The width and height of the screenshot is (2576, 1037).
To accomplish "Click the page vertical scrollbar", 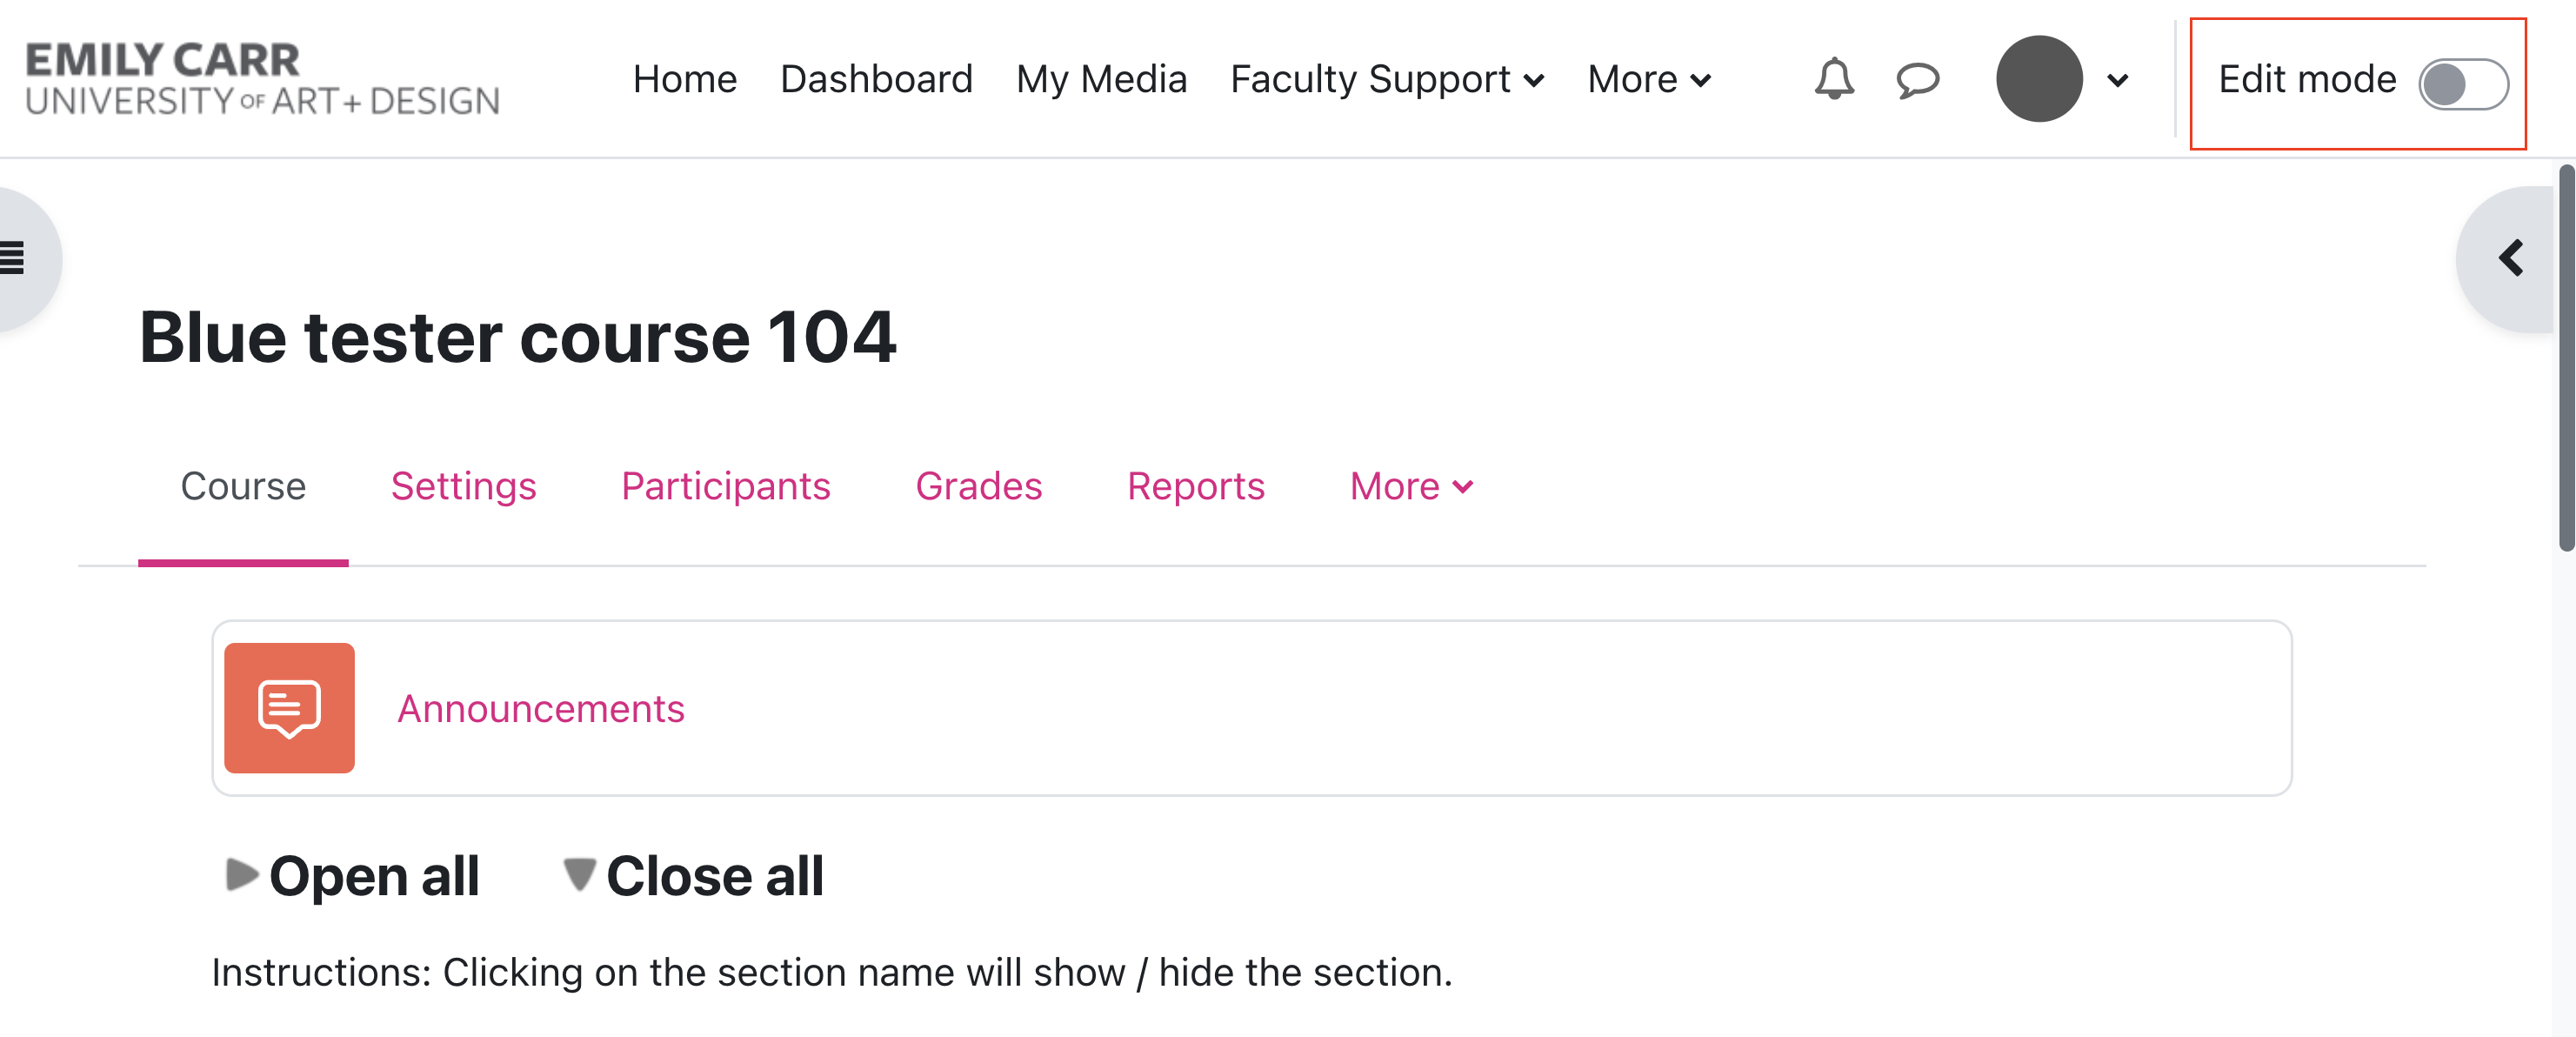I will 2566,358.
